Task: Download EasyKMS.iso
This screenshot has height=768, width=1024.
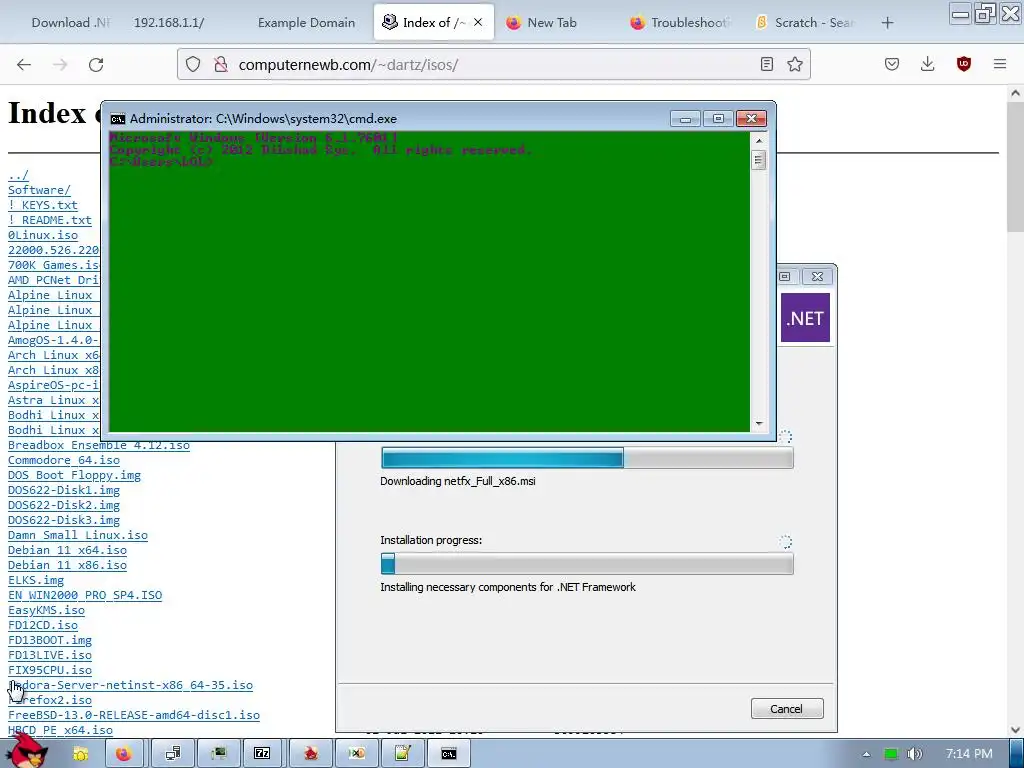Action: pyautogui.click(x=46, y=610)
